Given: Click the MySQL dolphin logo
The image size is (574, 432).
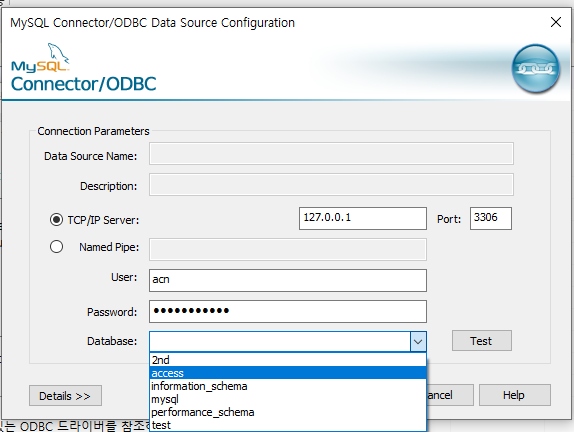Looking at the screenshot, I should coord(40,57).
